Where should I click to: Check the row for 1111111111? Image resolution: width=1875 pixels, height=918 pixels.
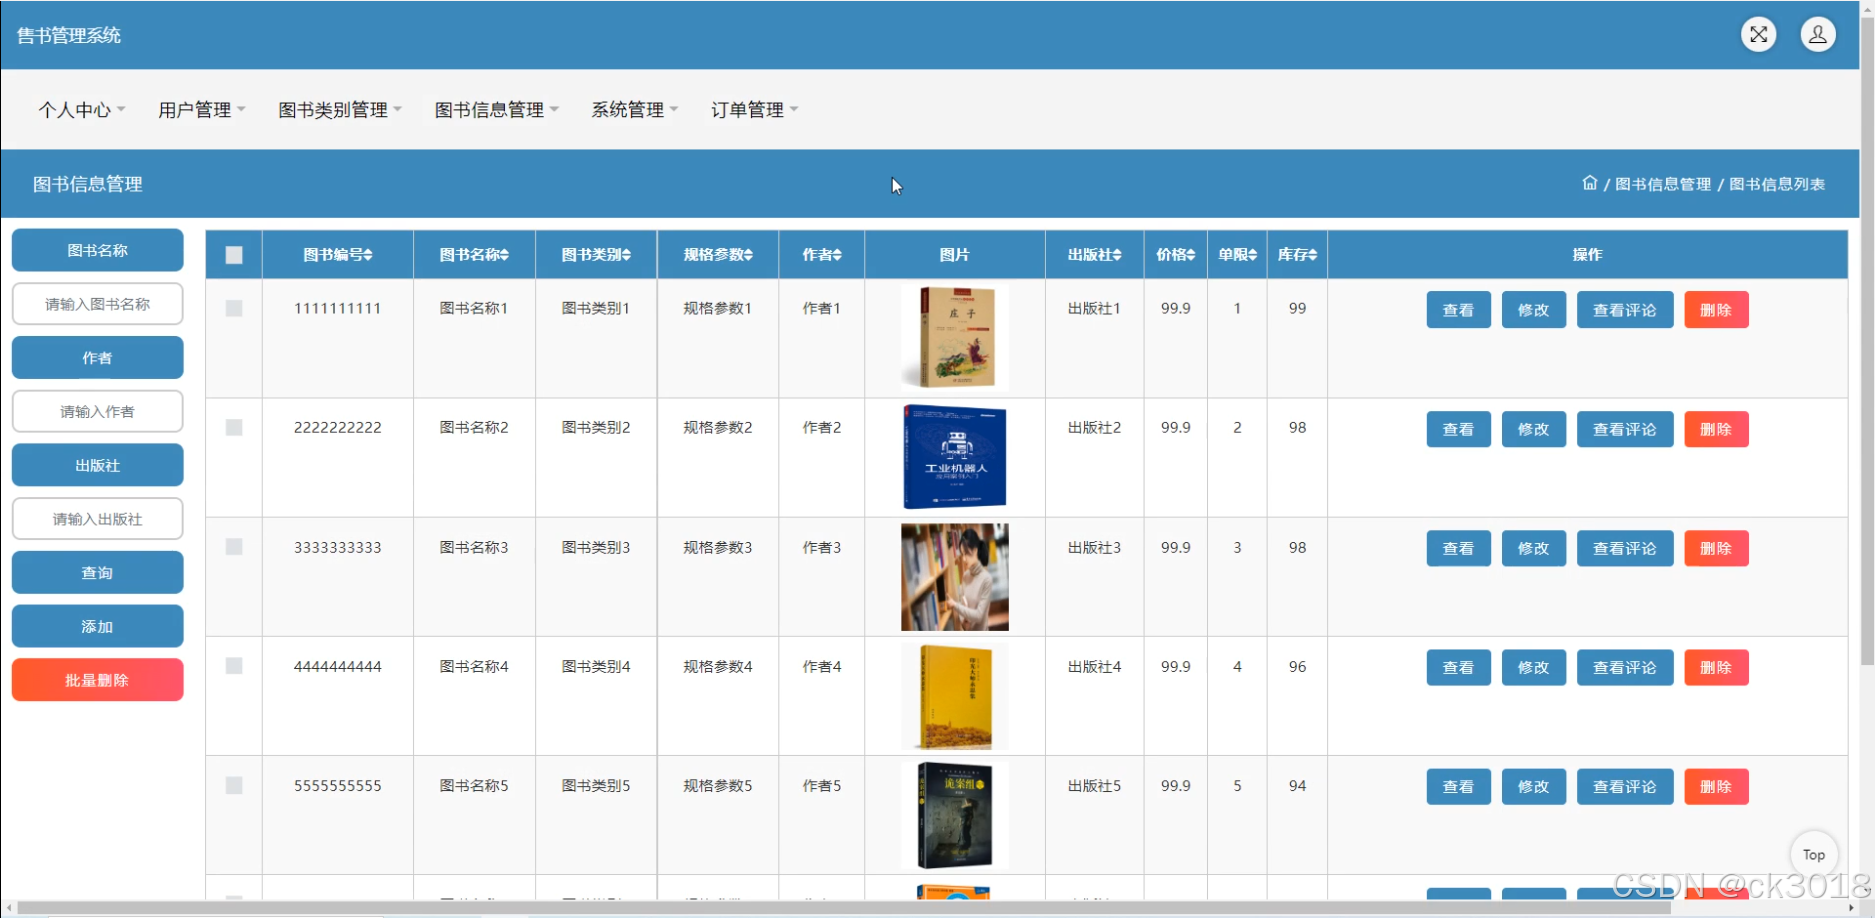(x=234, y=308)
